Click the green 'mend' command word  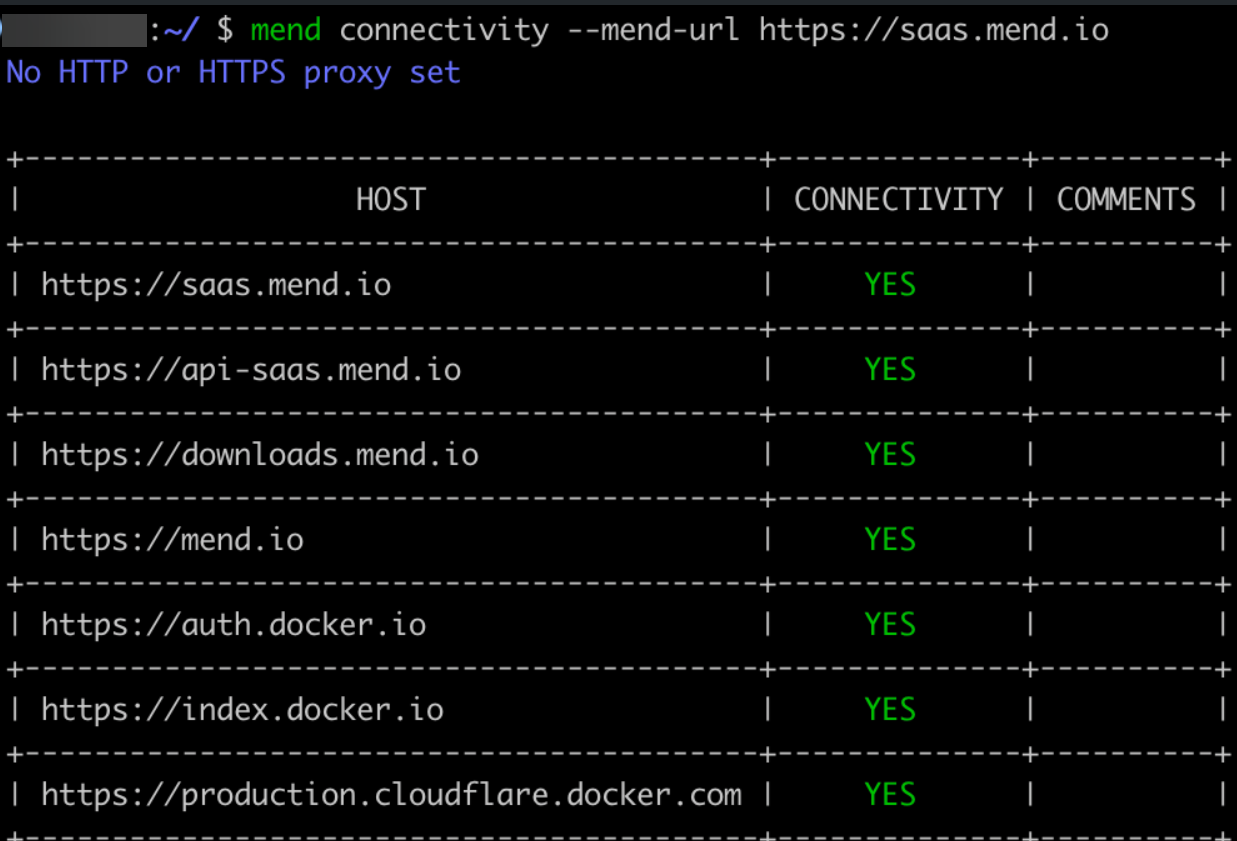(286, 30)
